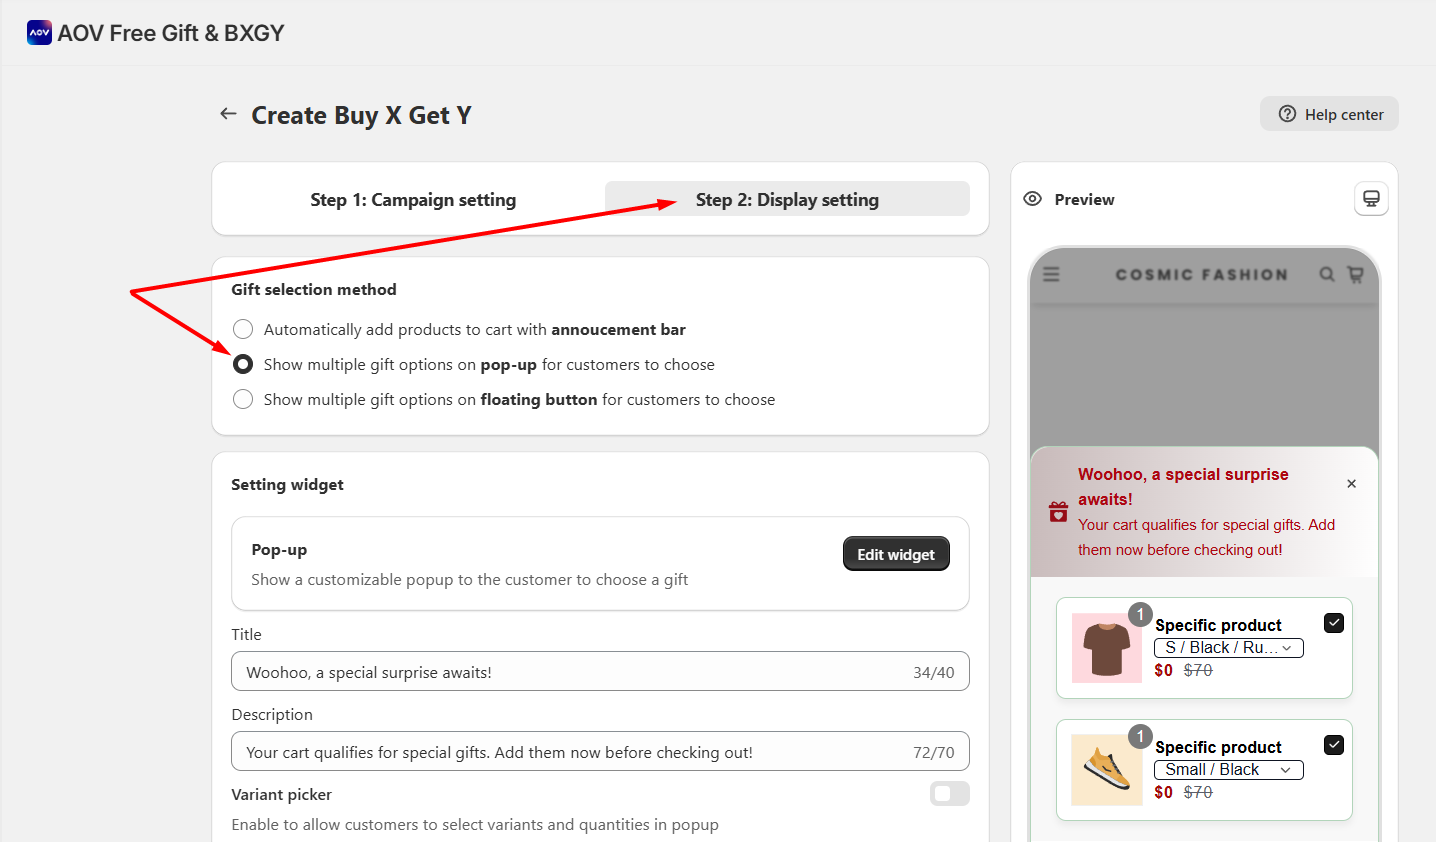Click the AOV app logo icon
This screenshot has height=842, width=1436.
click(x=39, y=33)
